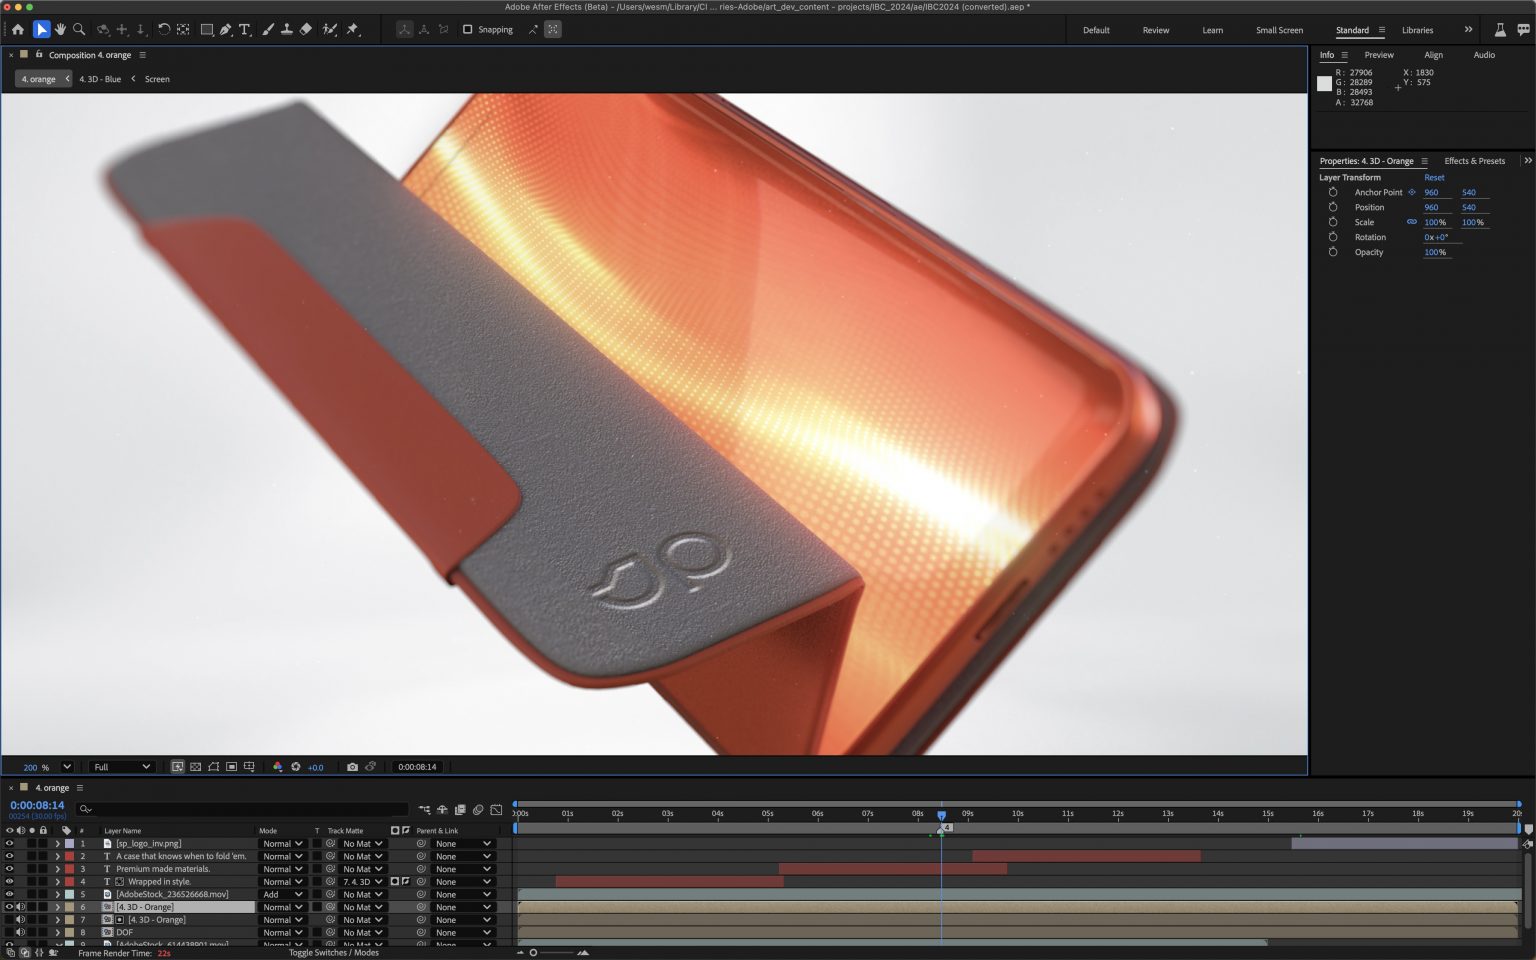Image resolution: width=1536 pixels, height=960 pixels.
Task: Hide the [AdobeStock_236526668.mov] layer
Action: click(9, 894)
